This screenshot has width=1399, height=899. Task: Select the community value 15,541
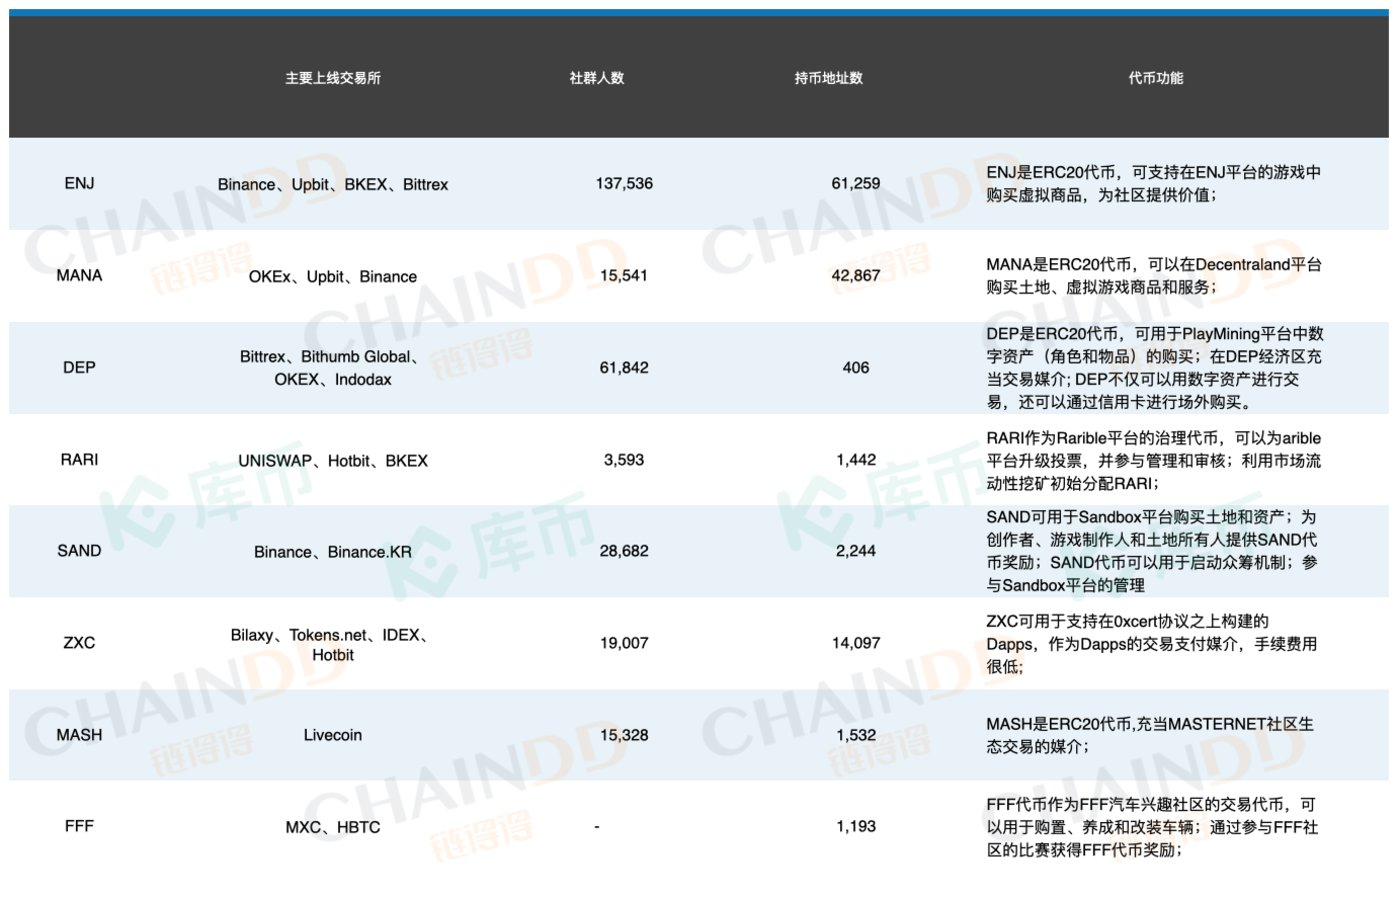tap(624, 276)
